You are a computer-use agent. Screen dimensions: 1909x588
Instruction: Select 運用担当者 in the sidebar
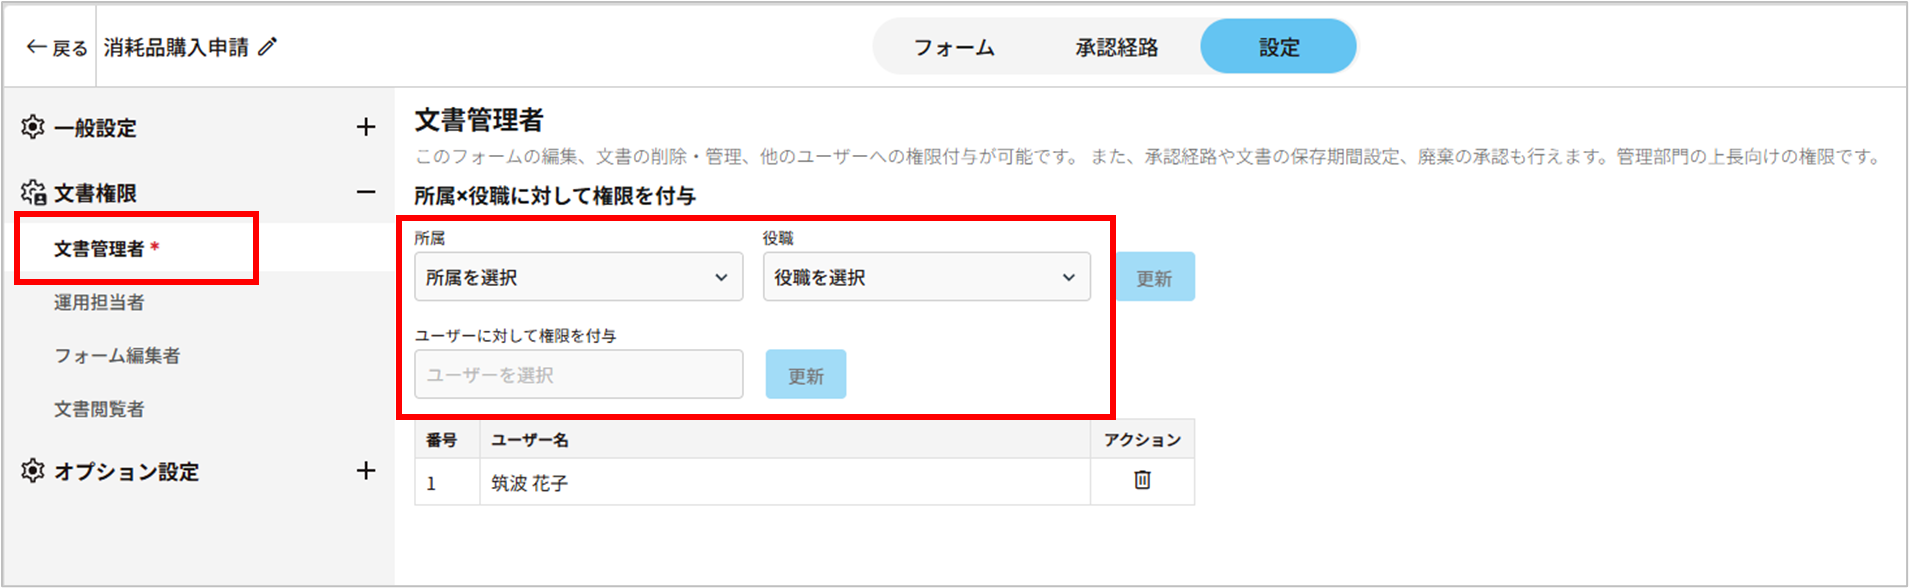pos(99,302)
